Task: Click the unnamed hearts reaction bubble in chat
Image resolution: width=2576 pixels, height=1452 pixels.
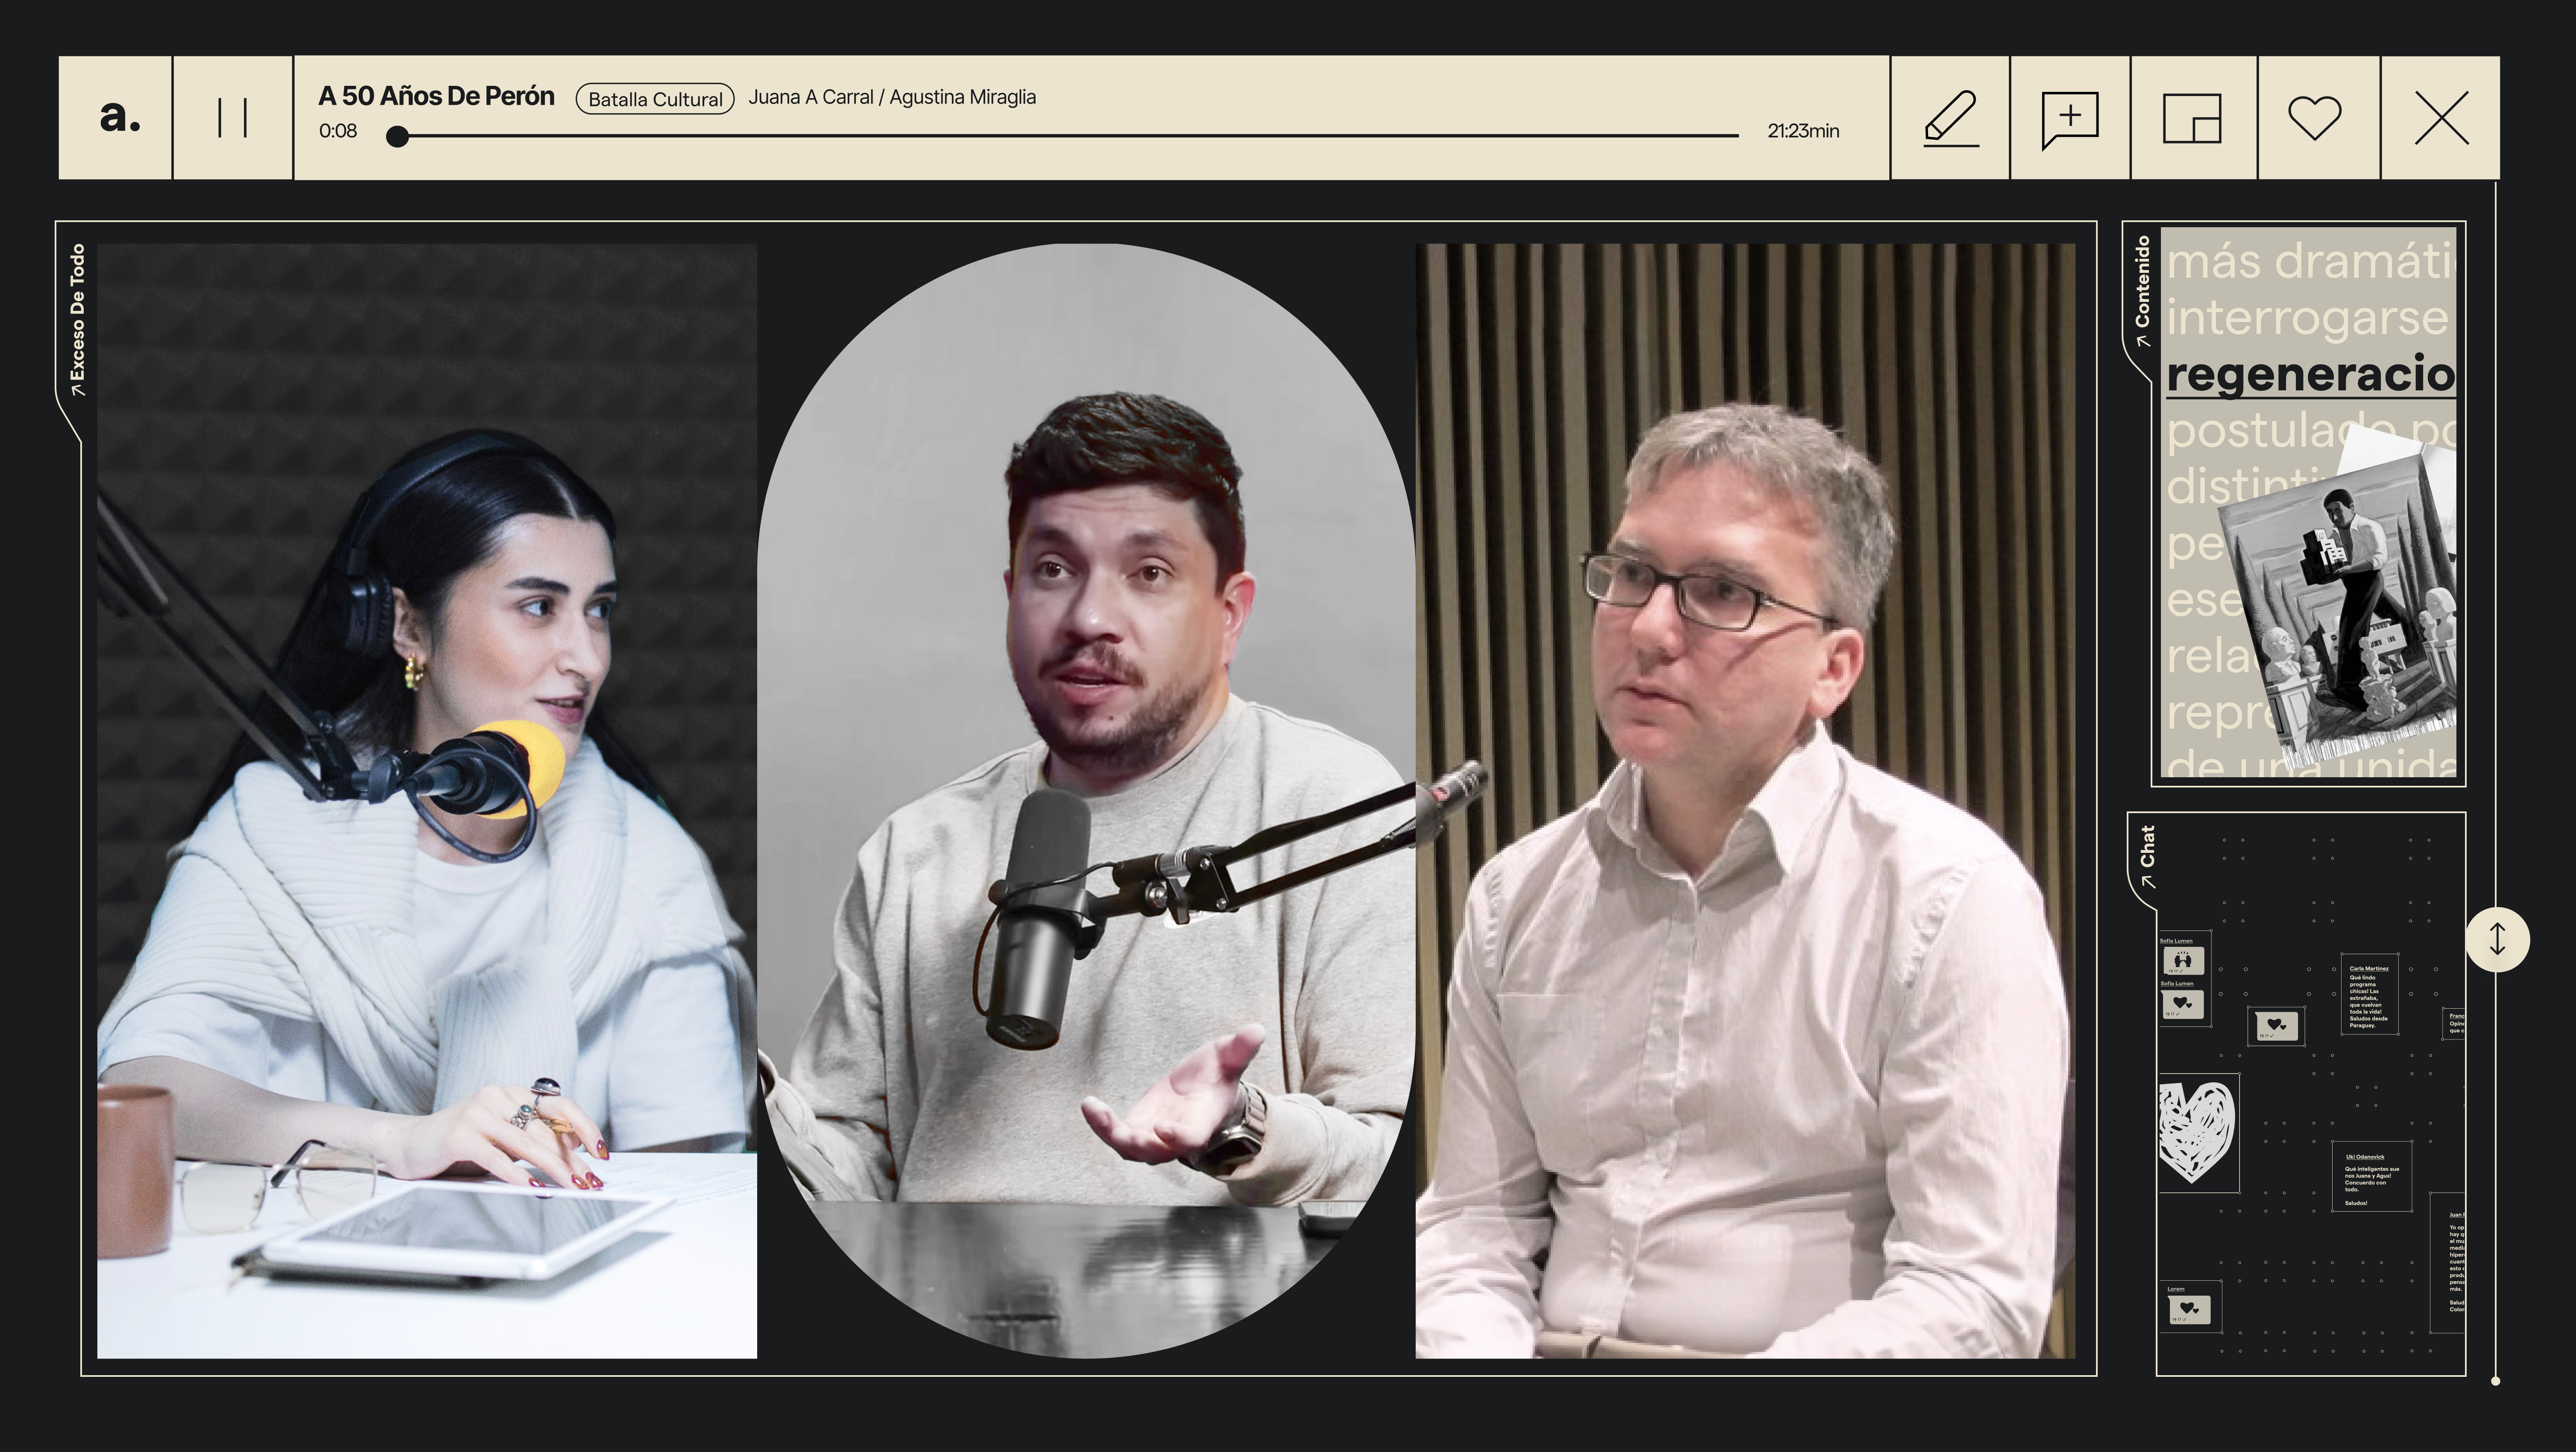Action: (x=2276, y=1025)
